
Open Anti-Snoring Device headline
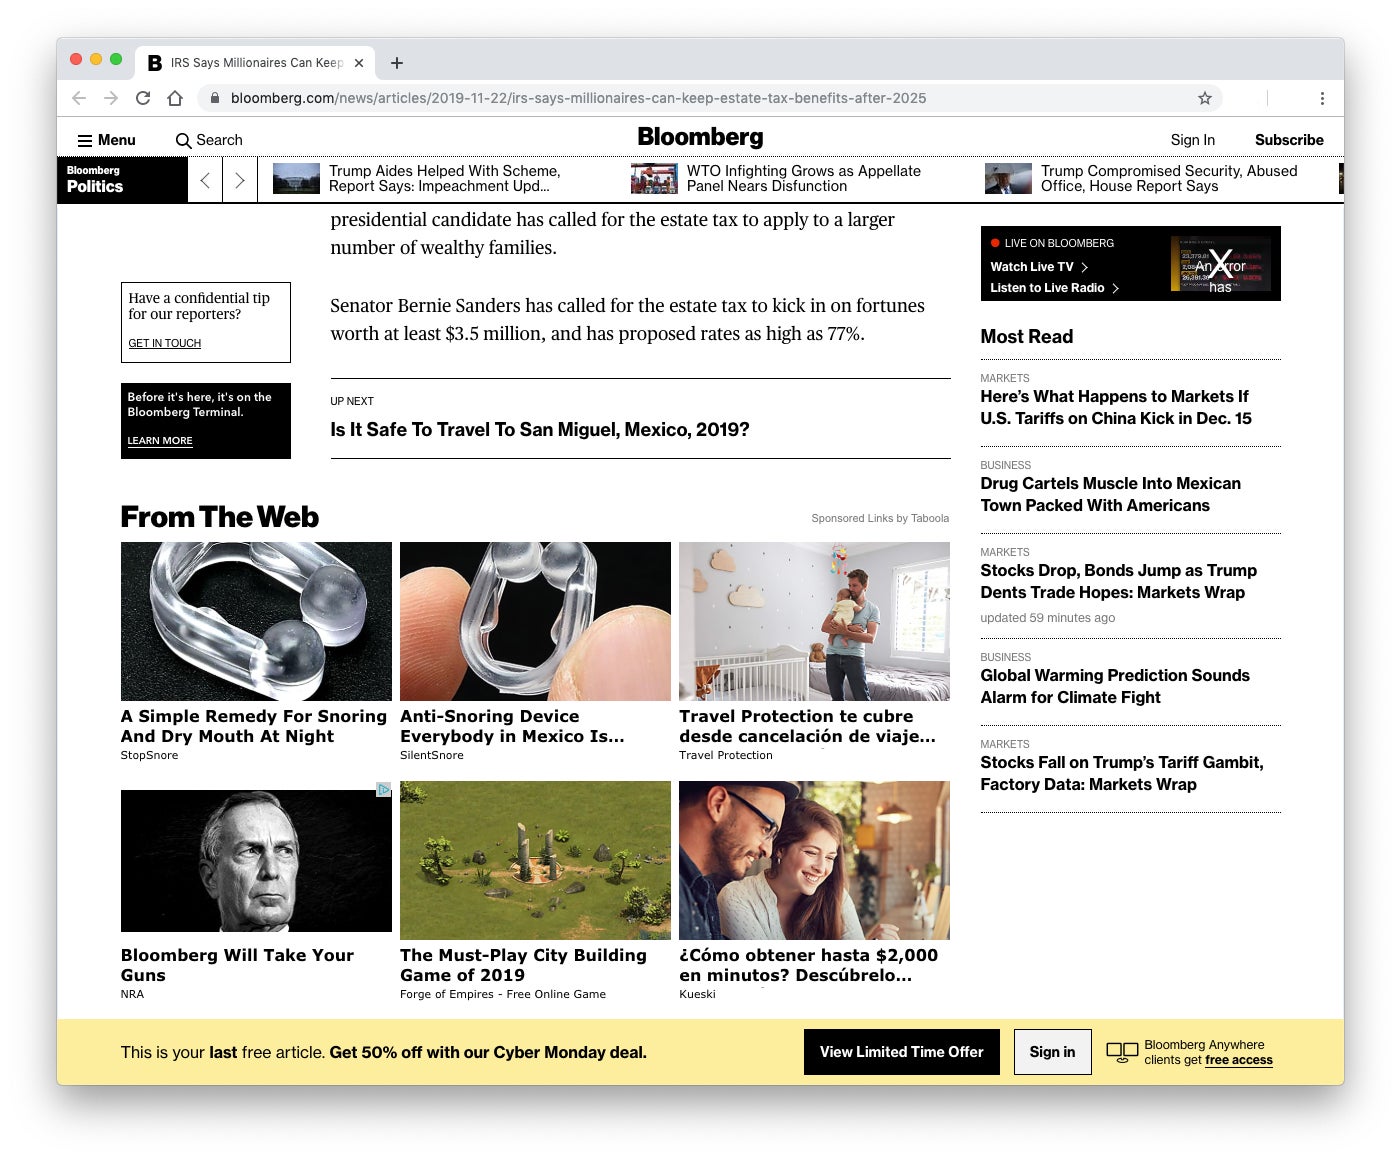tap(512, 726)
